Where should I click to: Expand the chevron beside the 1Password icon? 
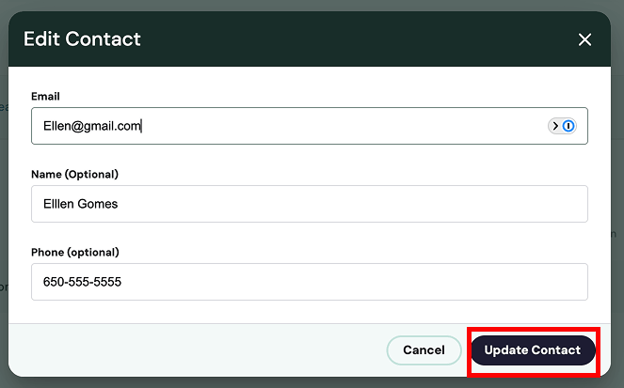click(555, 126)
